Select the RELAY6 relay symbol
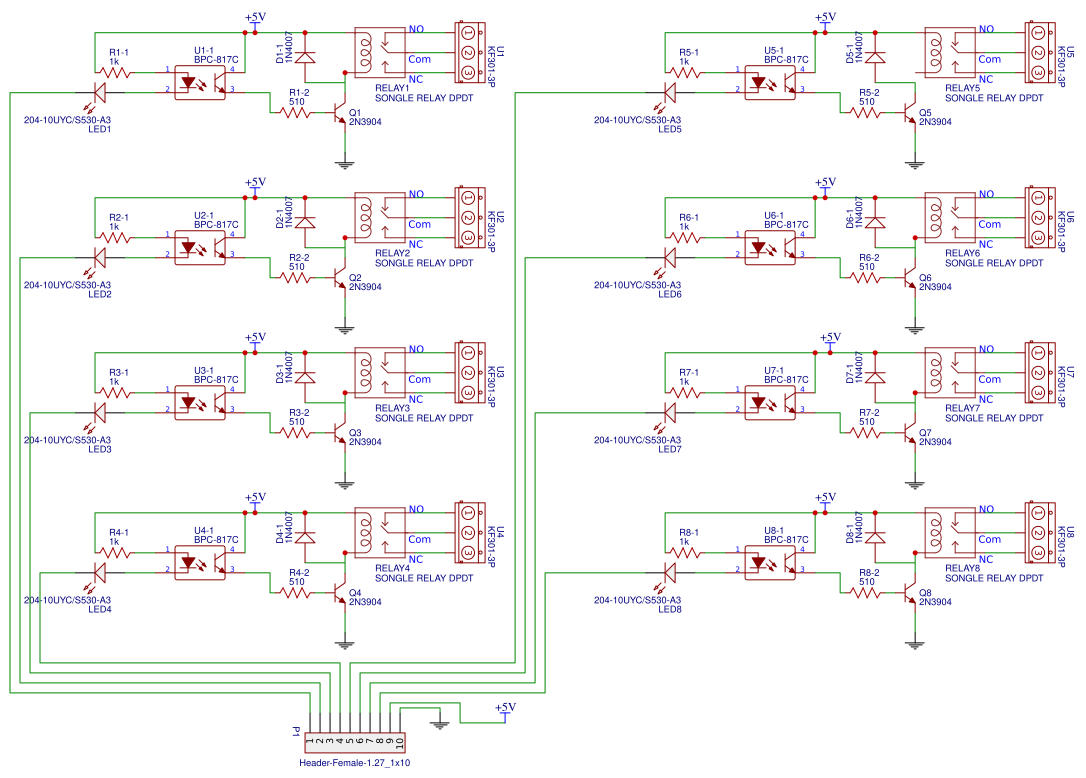This screenshot has width=1086, height=778. coord(950,217)
